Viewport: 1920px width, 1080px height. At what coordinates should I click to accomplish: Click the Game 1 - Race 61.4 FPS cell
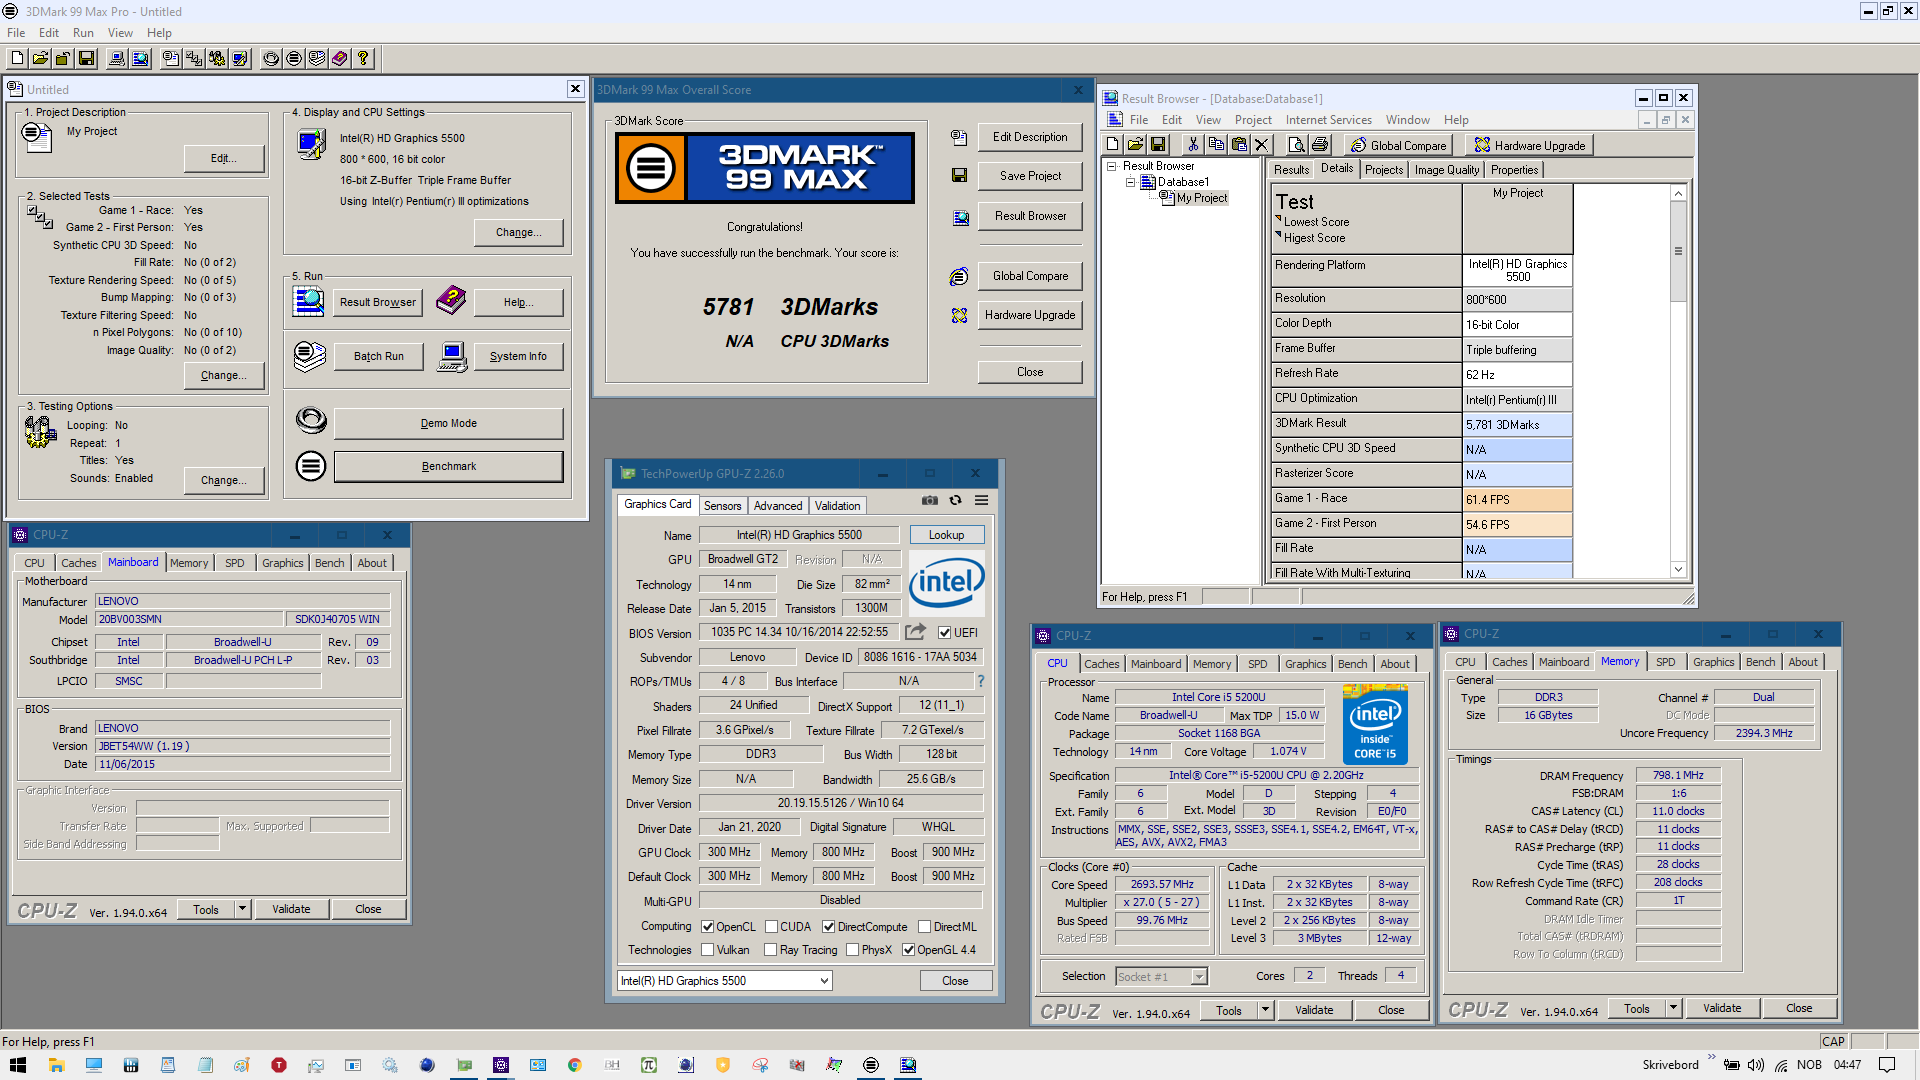pyautogui.click(x=1517, y=499)
